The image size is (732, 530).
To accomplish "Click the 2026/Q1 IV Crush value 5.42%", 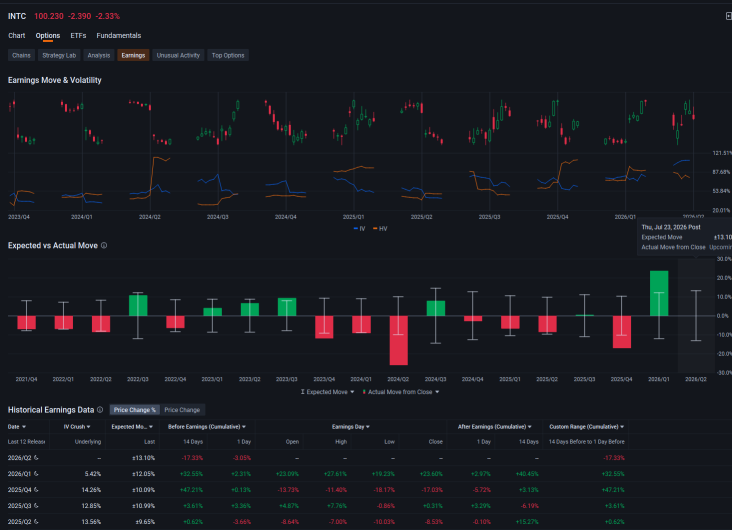I will 93,474.
